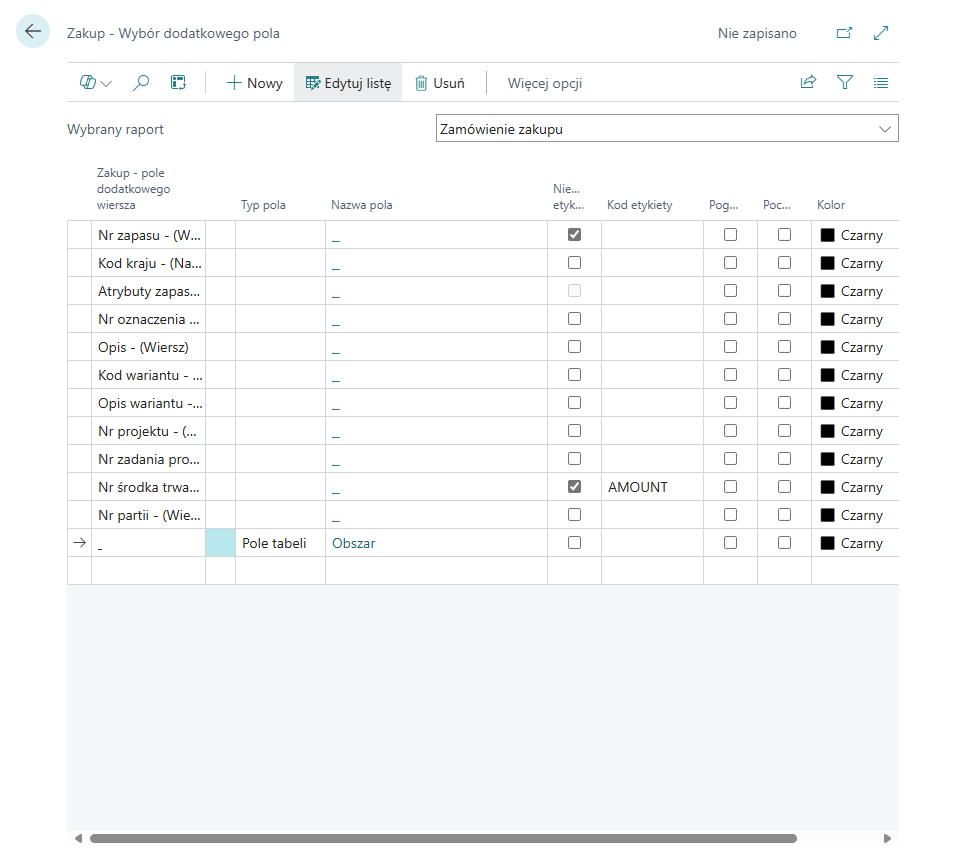Click the Nowy button
The width and height of the screenshot is (965, 866).
tap(254, 83)
